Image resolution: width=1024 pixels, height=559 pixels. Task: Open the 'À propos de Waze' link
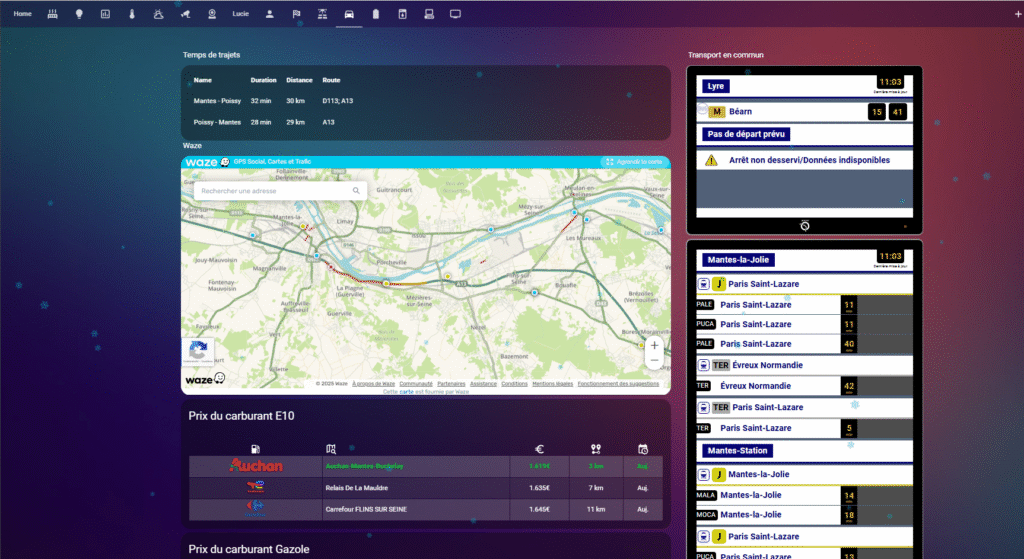(372, 383)
